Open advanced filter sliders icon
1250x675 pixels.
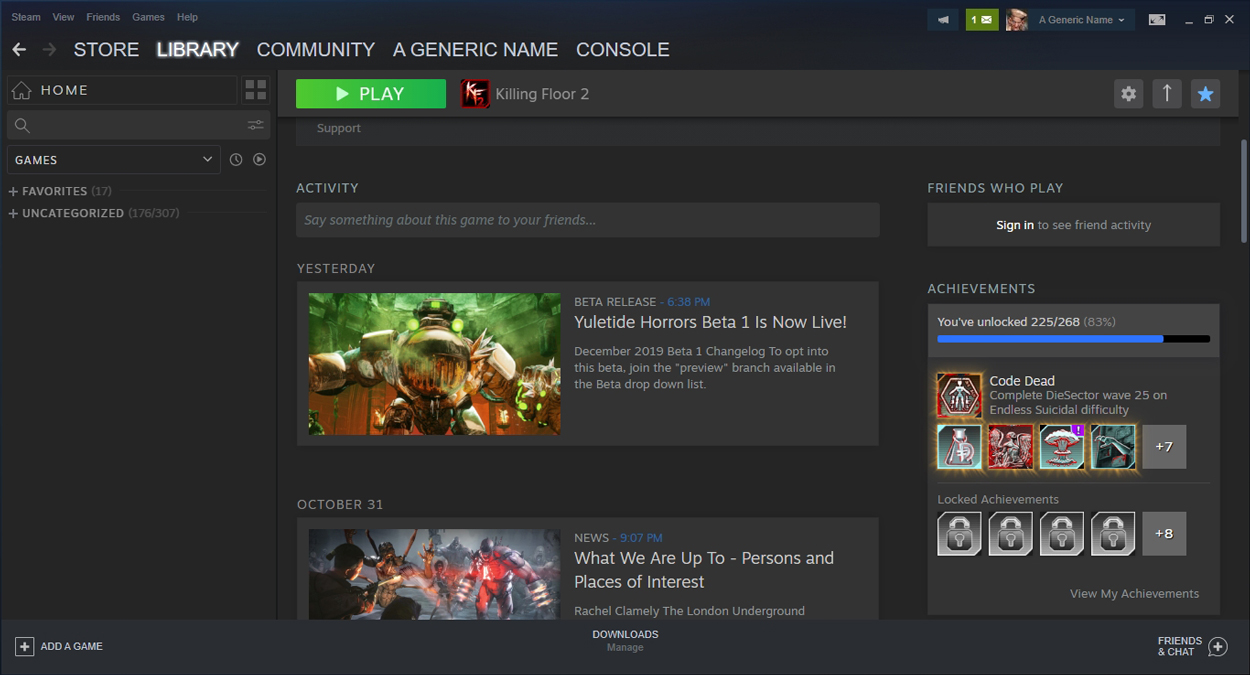[256, 125]
